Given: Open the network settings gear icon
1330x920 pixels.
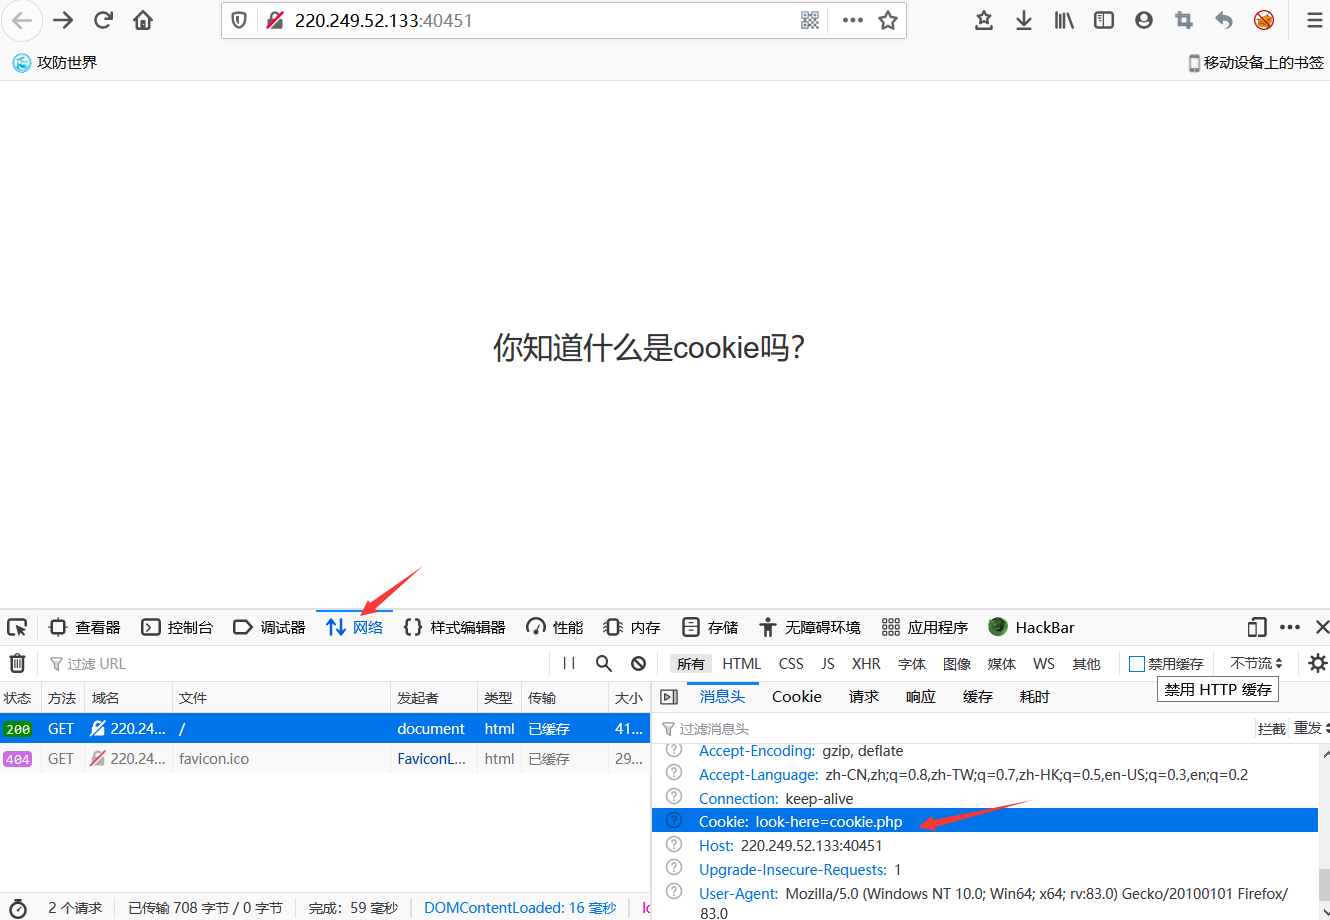Looking at the screenshot, I should [1317, 663].
